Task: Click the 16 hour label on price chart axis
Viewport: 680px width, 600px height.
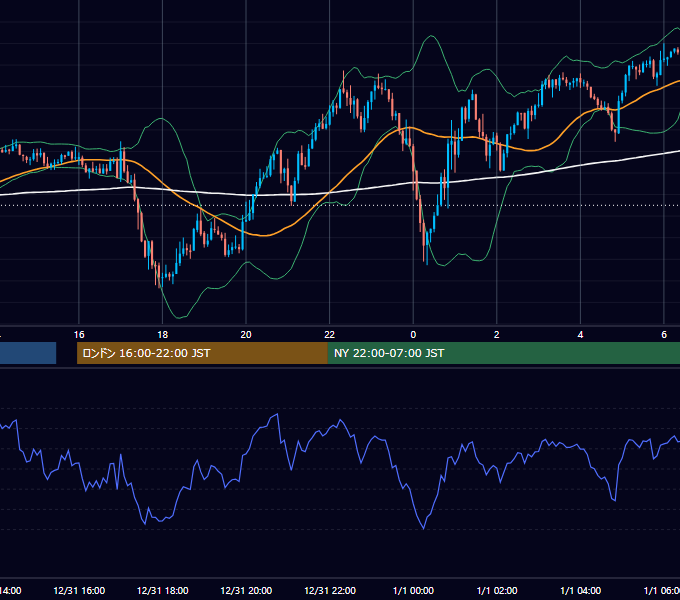Action: click(x=79, y=334)
